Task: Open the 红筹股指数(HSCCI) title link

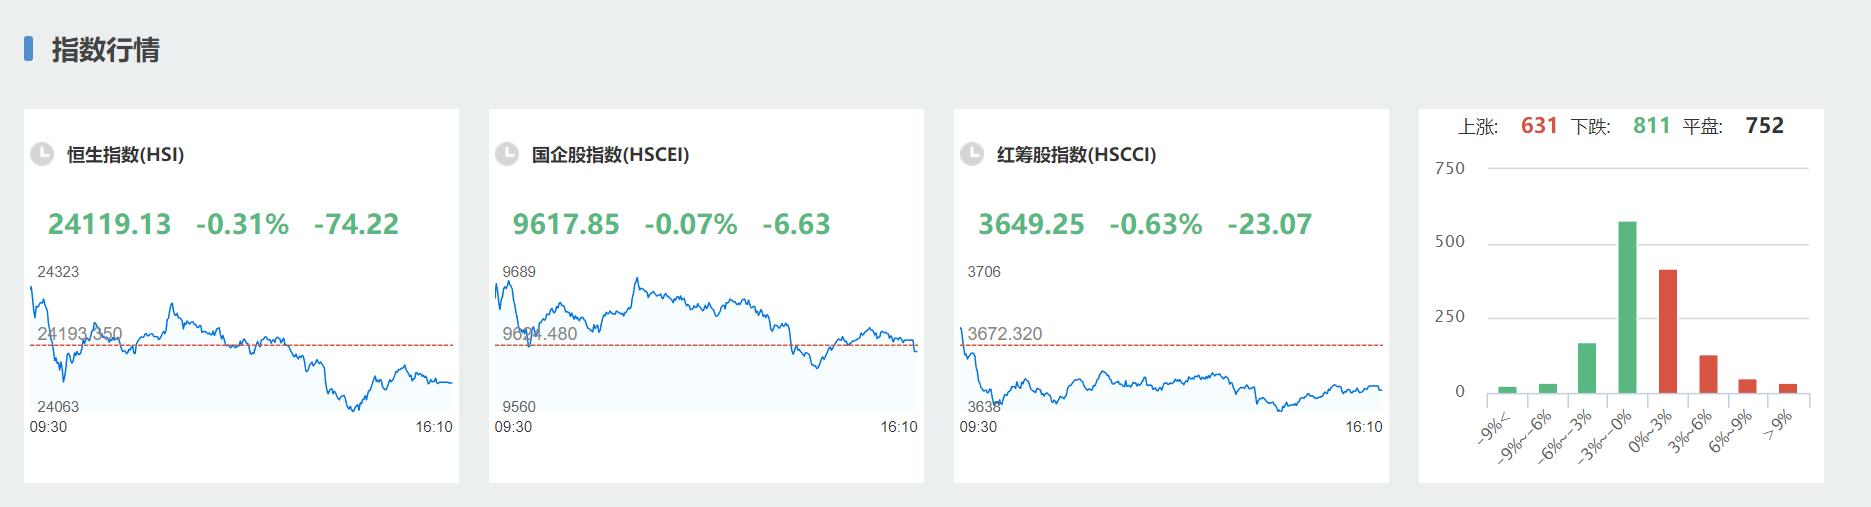Action: (x=1076, y=155)
